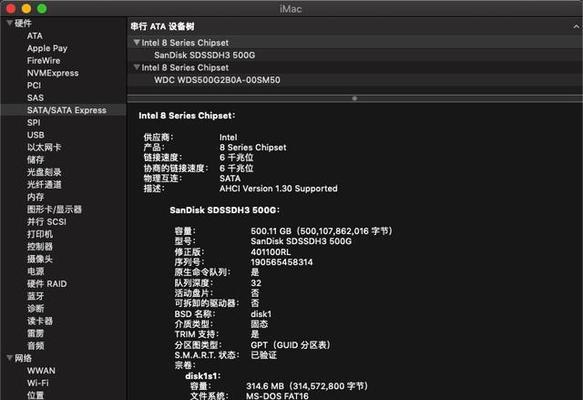Image resolution: width=583 pixels, height=400 pixels.
Task: Click Intel 8 Series Chipset detail heading
Action: (187, 116)
